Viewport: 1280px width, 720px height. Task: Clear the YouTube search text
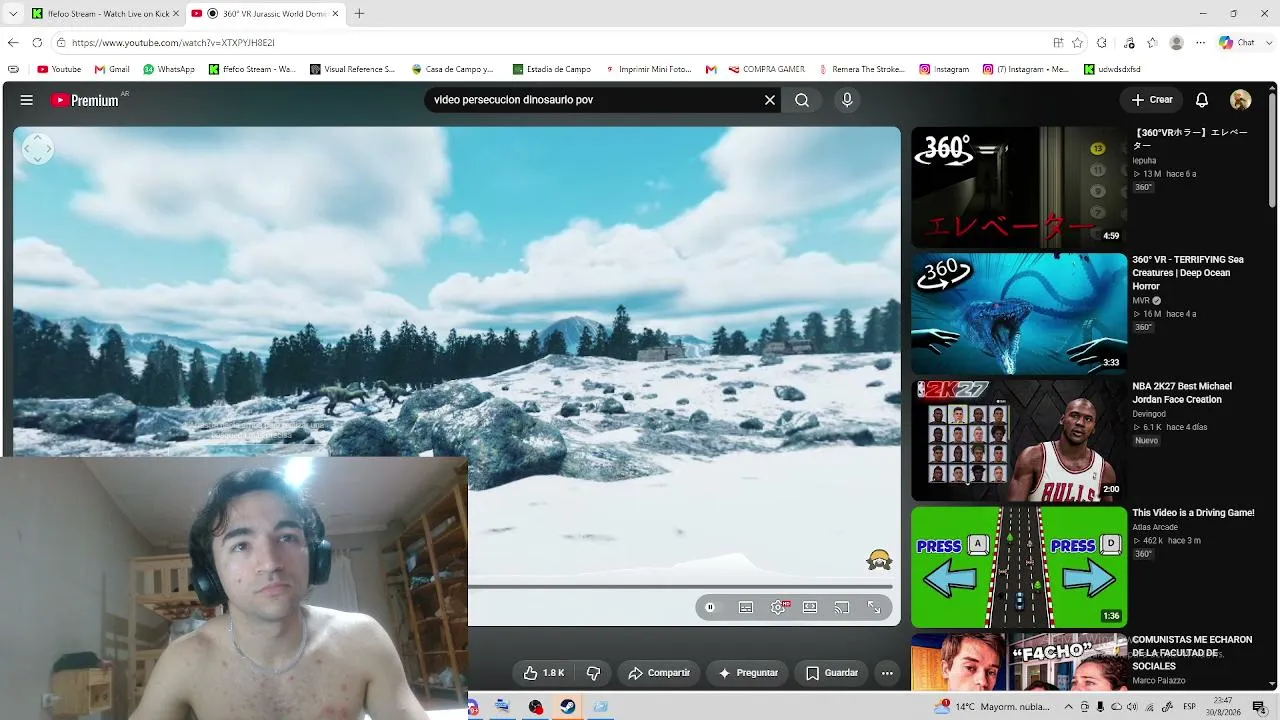point(770,100)
